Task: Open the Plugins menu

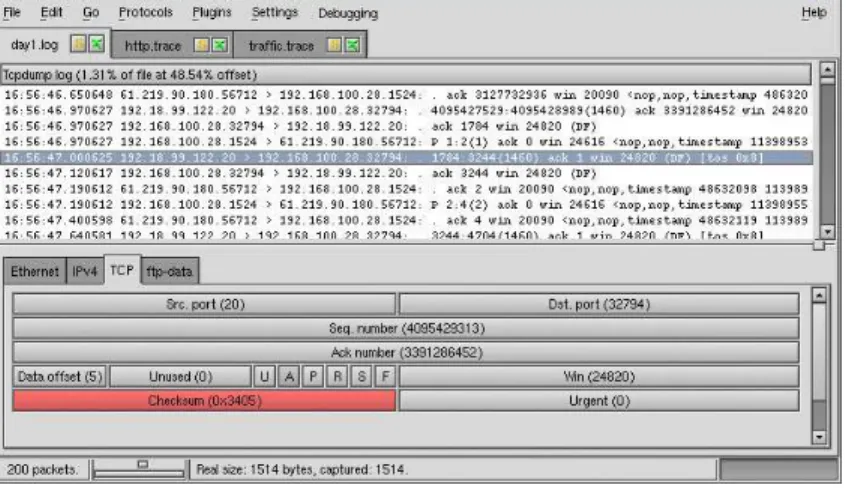Action: 212,12
